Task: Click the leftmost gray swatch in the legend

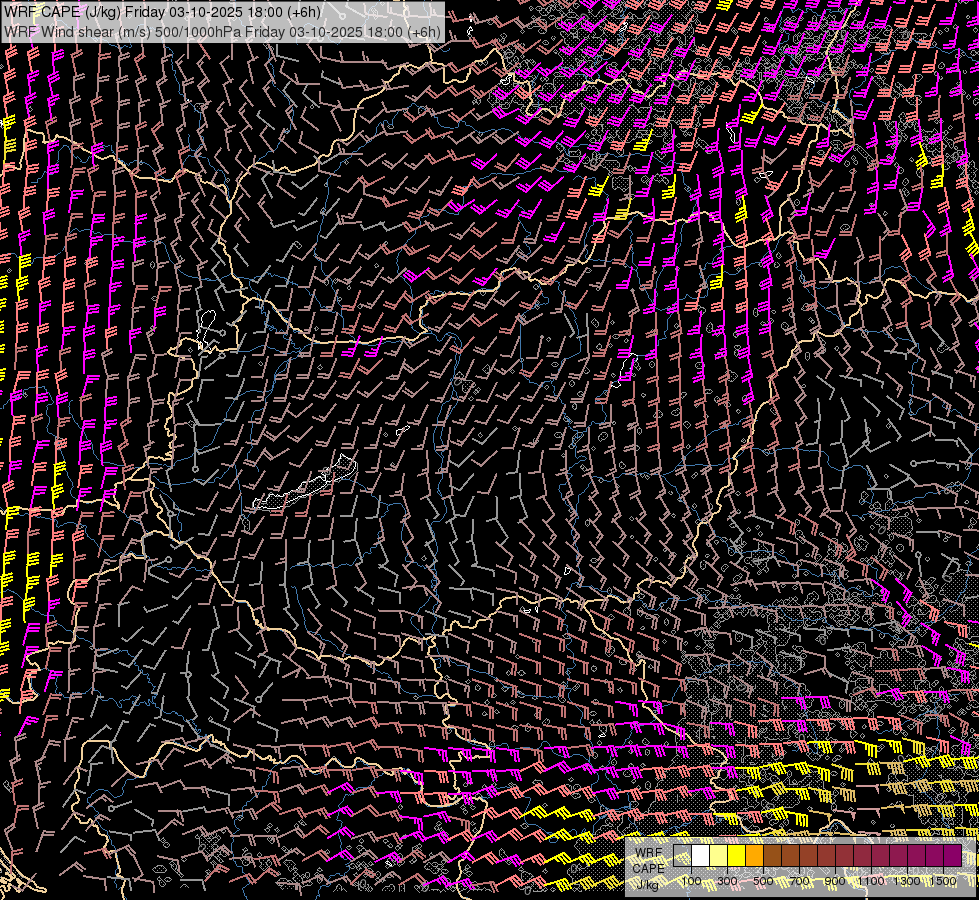Action: [x=683, y=856]
